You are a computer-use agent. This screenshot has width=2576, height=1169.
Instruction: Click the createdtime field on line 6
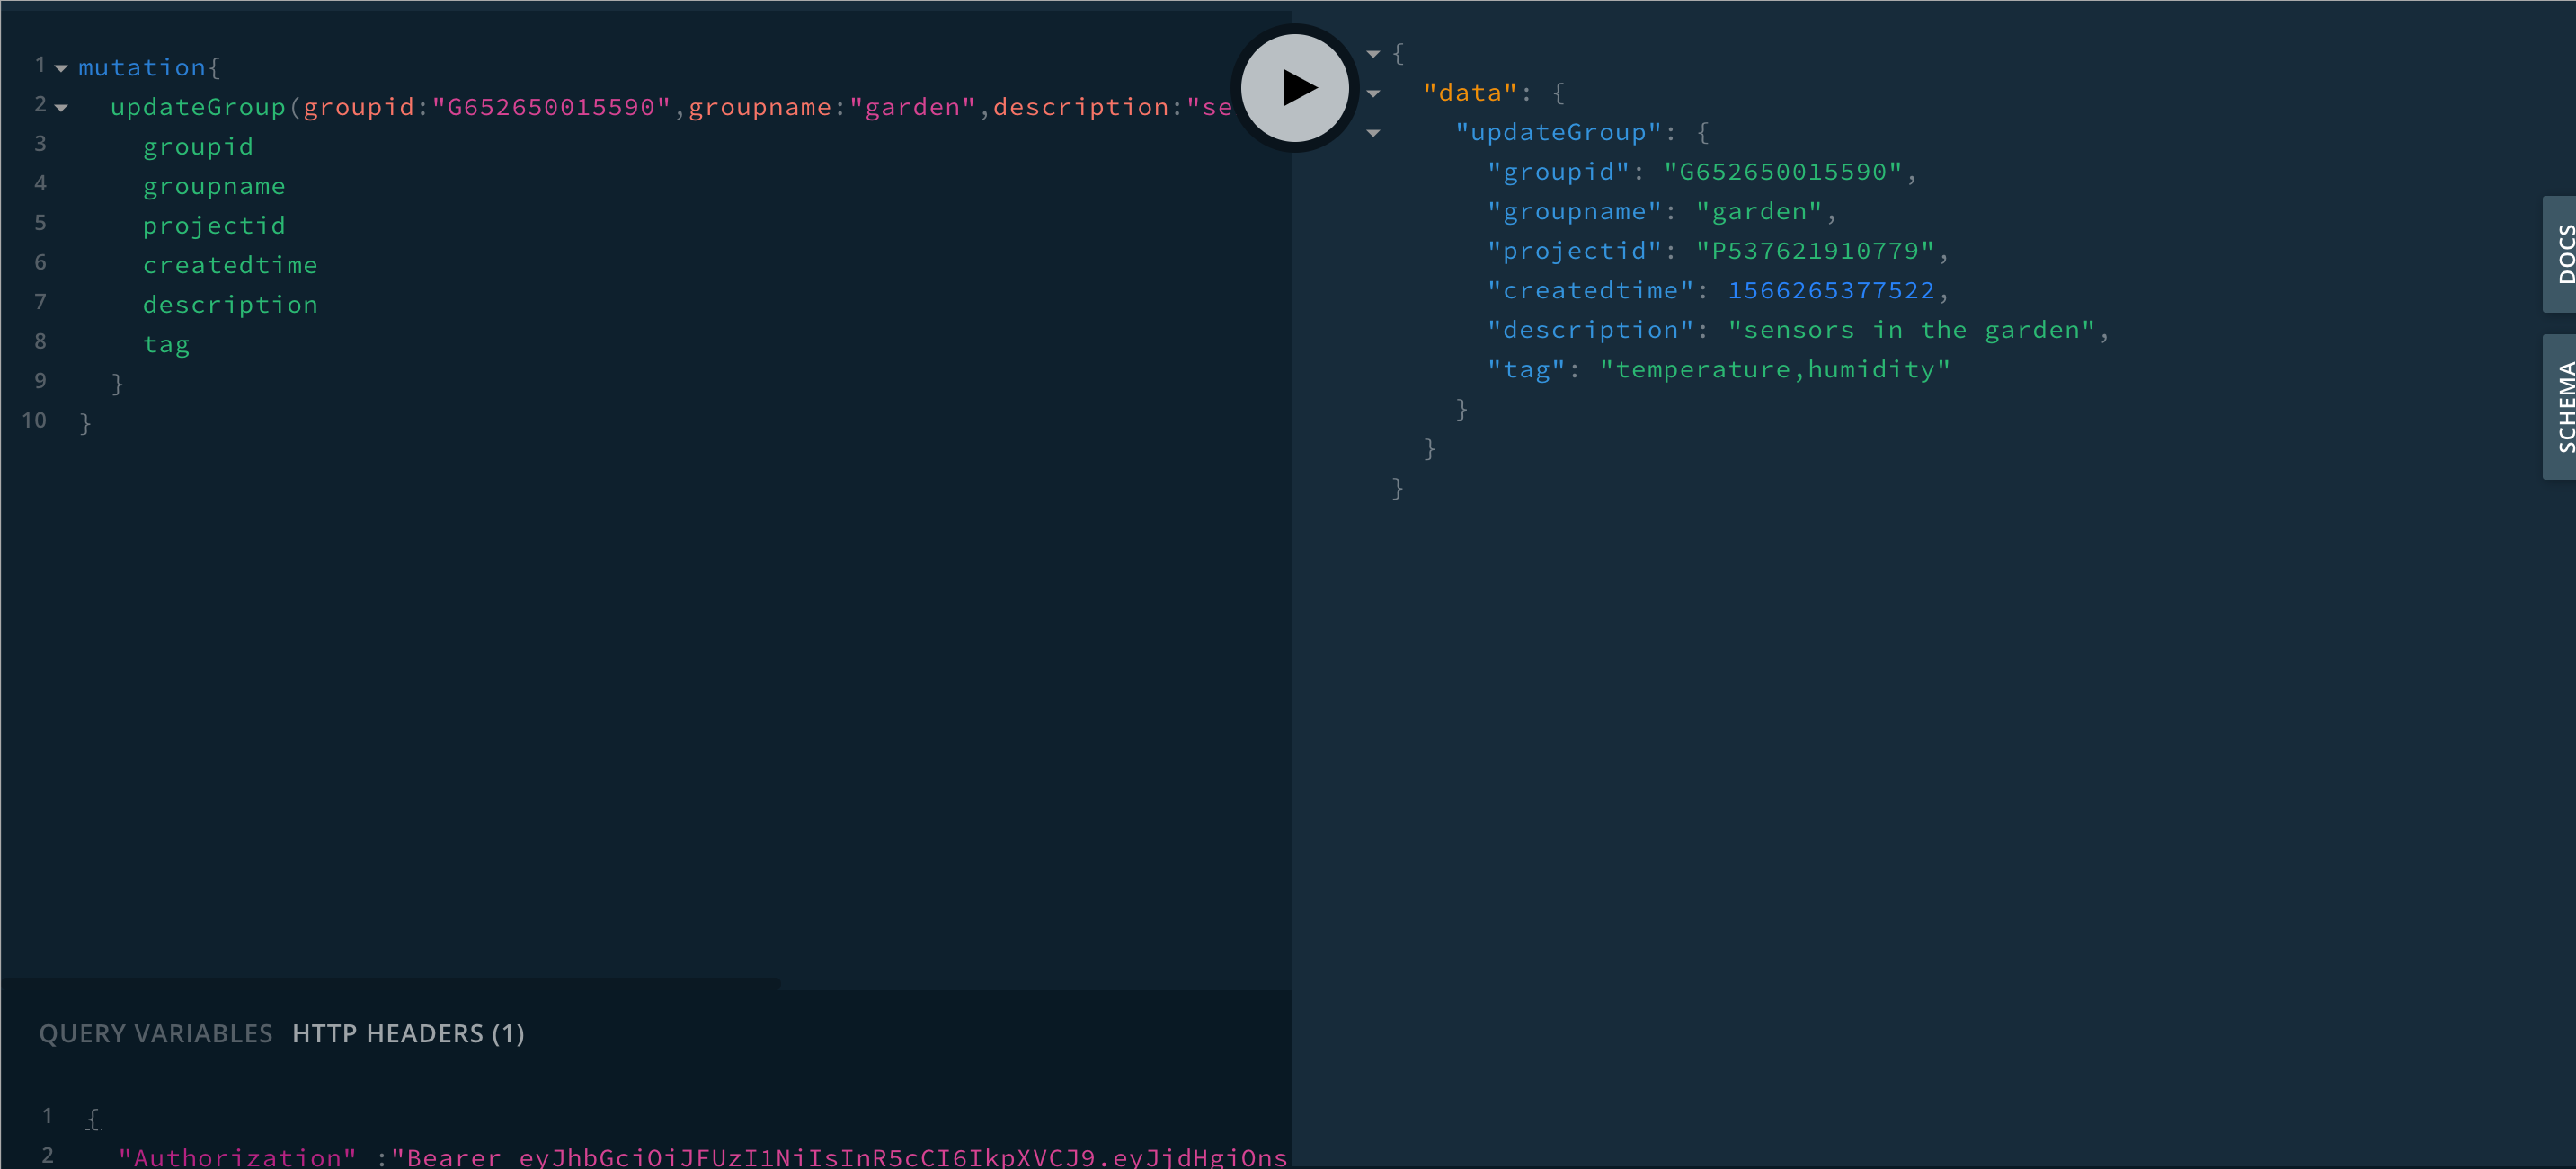tap(230, 265)
